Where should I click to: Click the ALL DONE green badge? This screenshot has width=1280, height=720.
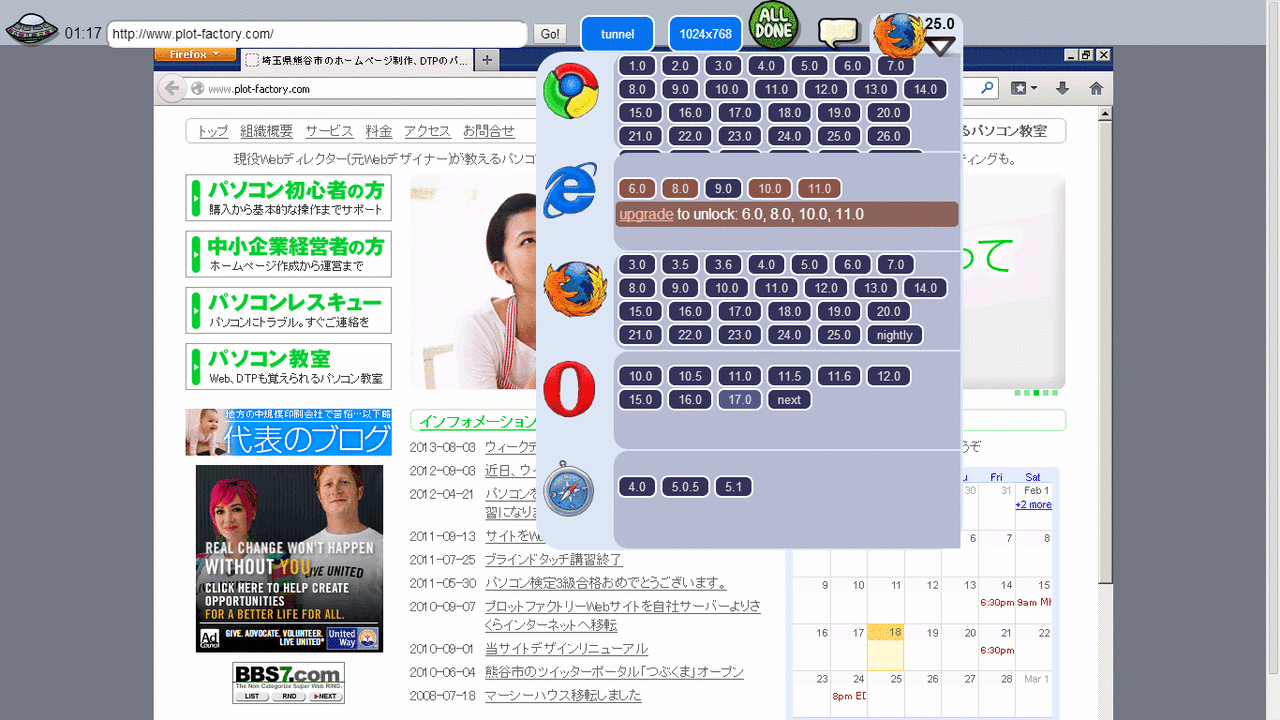(x=774, y=25)
